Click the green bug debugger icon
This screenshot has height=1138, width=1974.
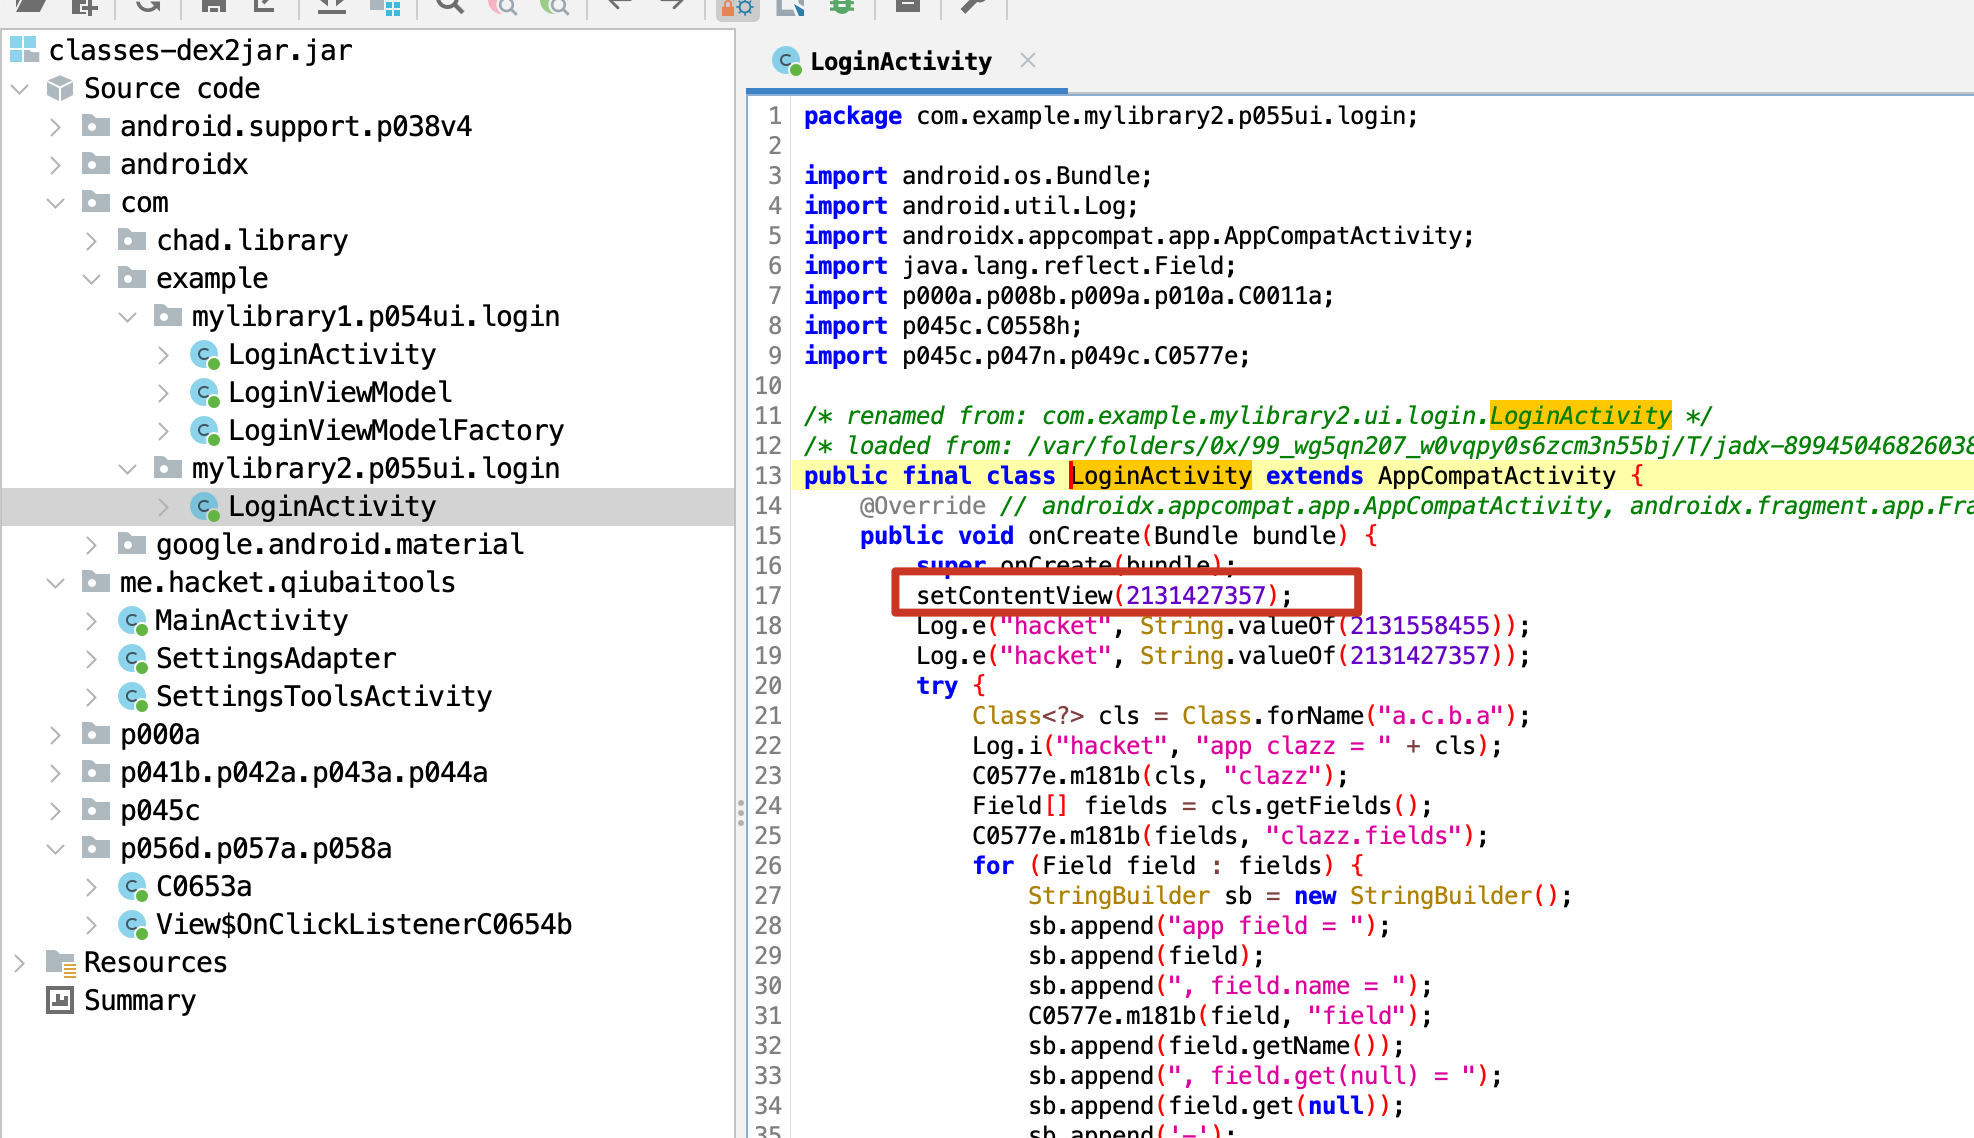click(x=842, y=6)
